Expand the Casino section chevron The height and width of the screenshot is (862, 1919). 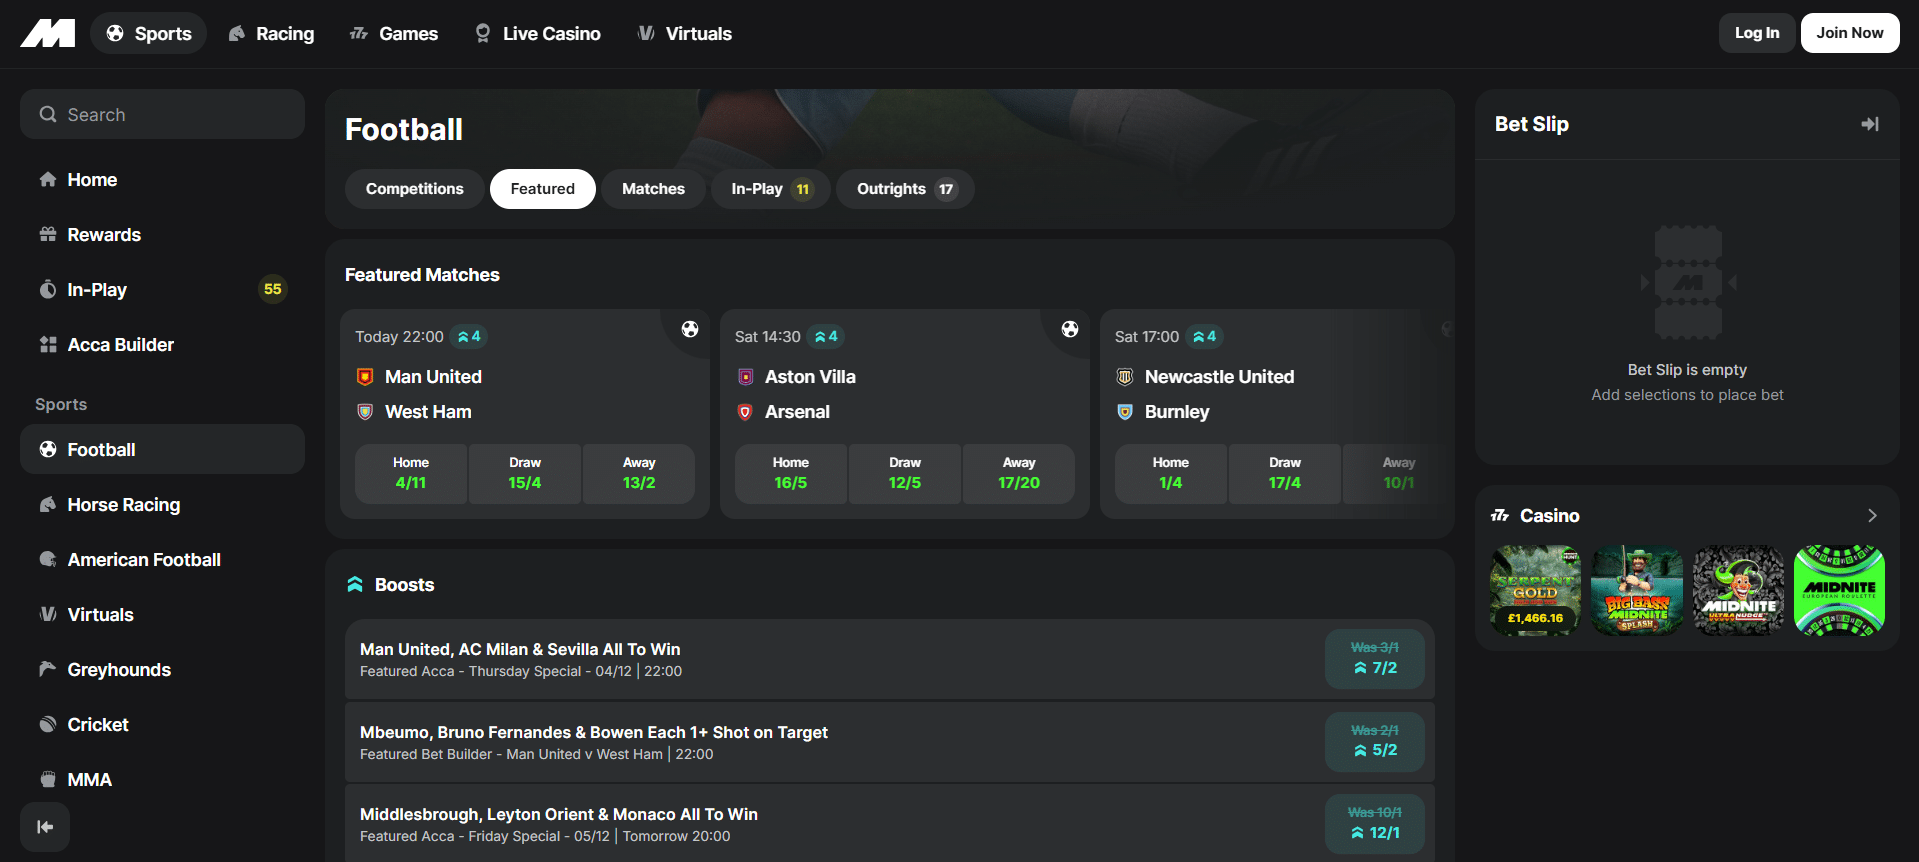pyautogui.click(x=1873, y=516)
